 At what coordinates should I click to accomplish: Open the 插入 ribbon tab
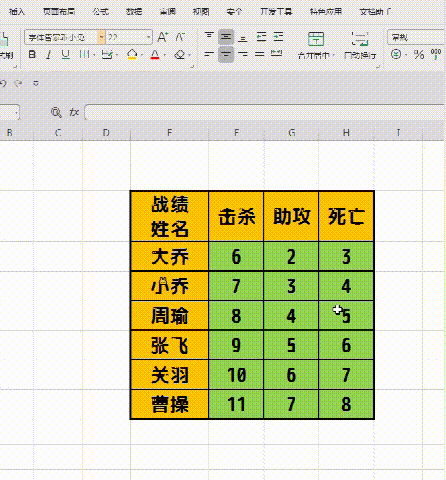[16, 12]
